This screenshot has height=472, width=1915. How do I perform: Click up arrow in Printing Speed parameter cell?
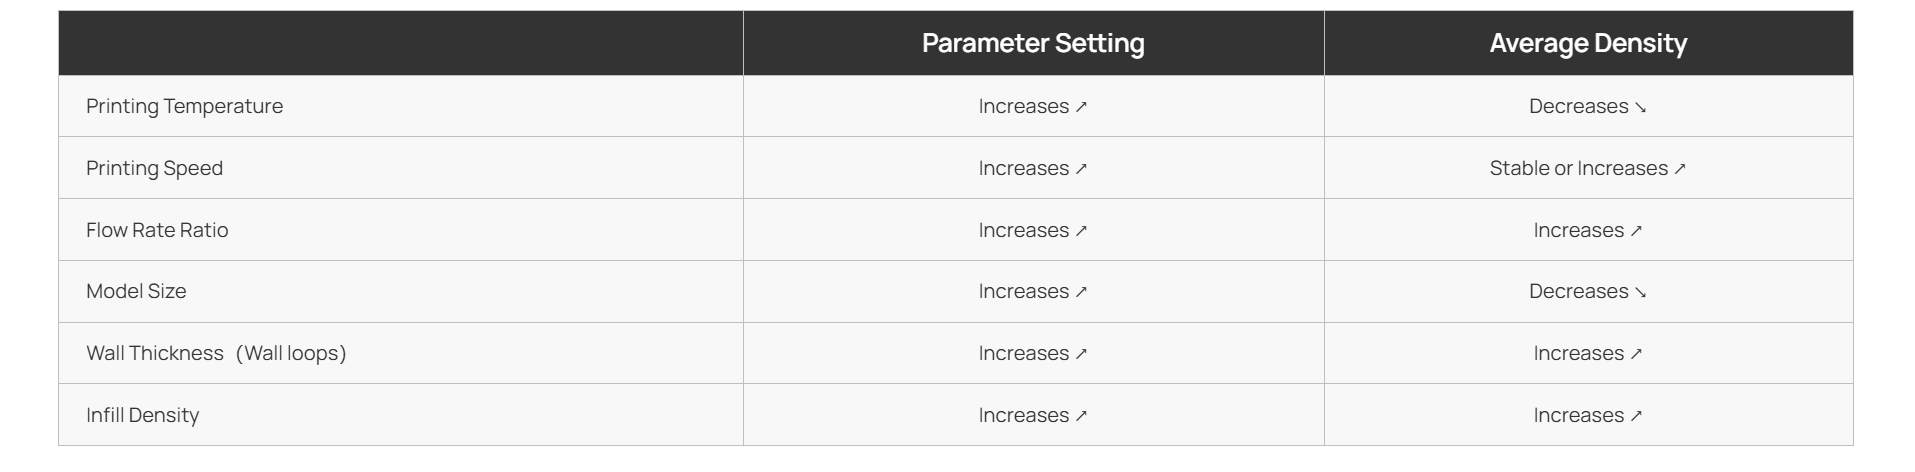pyautogui.click(x=1081, y=169)
